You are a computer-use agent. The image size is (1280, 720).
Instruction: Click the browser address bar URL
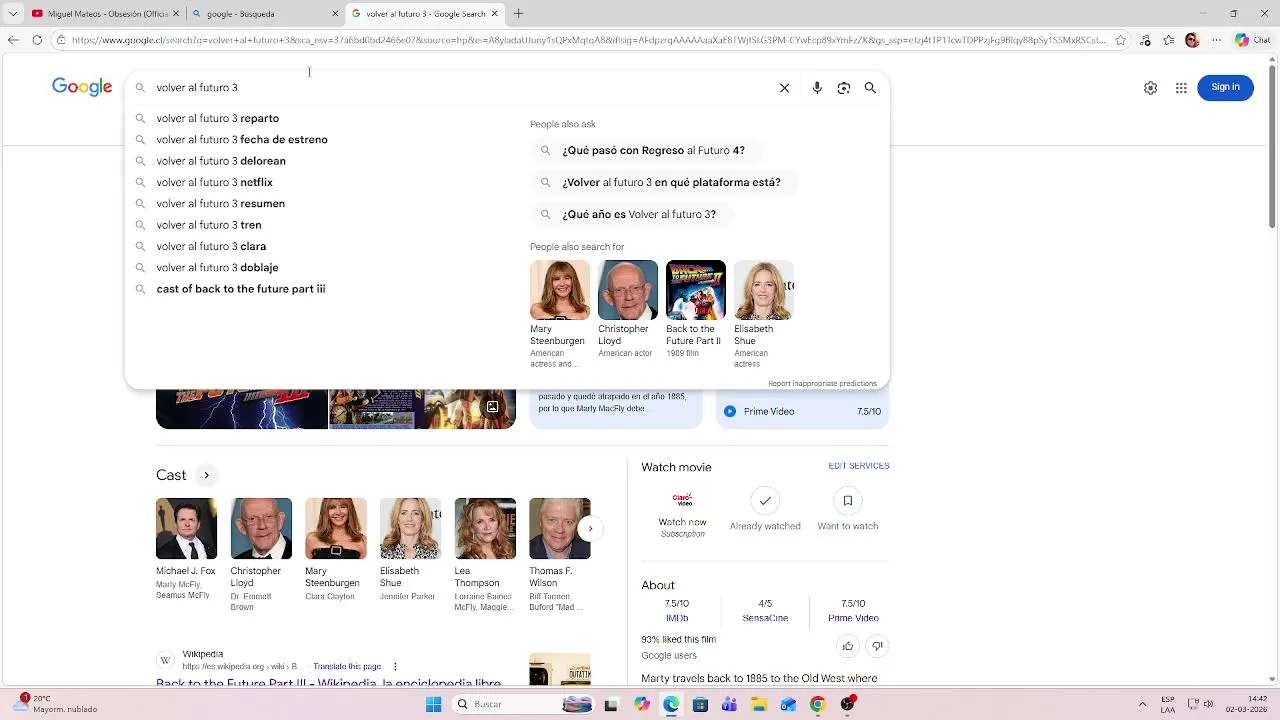click(588, 40)
